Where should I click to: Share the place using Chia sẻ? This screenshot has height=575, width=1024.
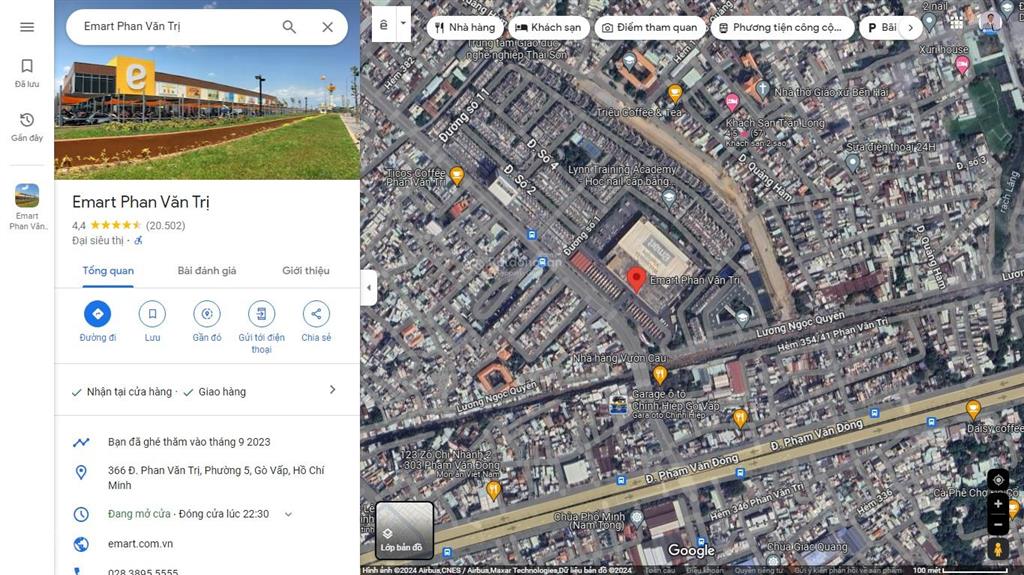[316, 314]
